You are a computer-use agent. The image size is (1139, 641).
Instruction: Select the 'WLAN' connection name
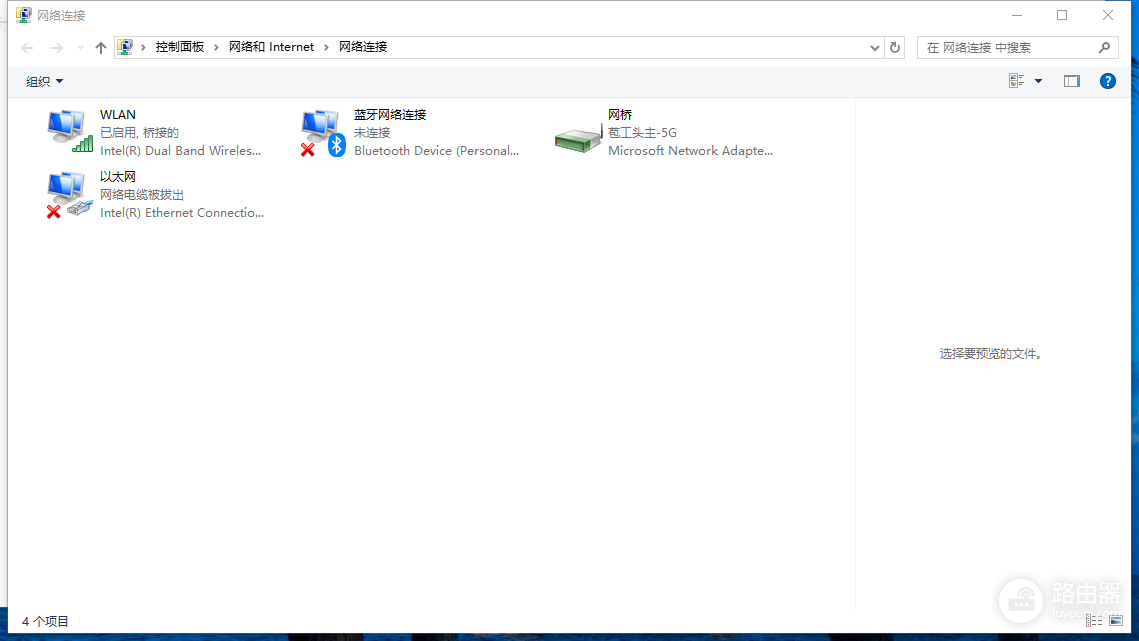118,114
